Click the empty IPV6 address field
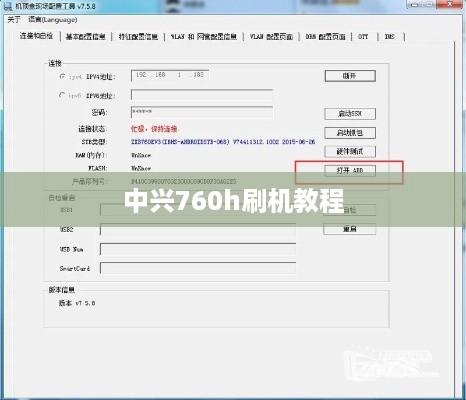The image size is (466, 400). (x=202, y=95)
